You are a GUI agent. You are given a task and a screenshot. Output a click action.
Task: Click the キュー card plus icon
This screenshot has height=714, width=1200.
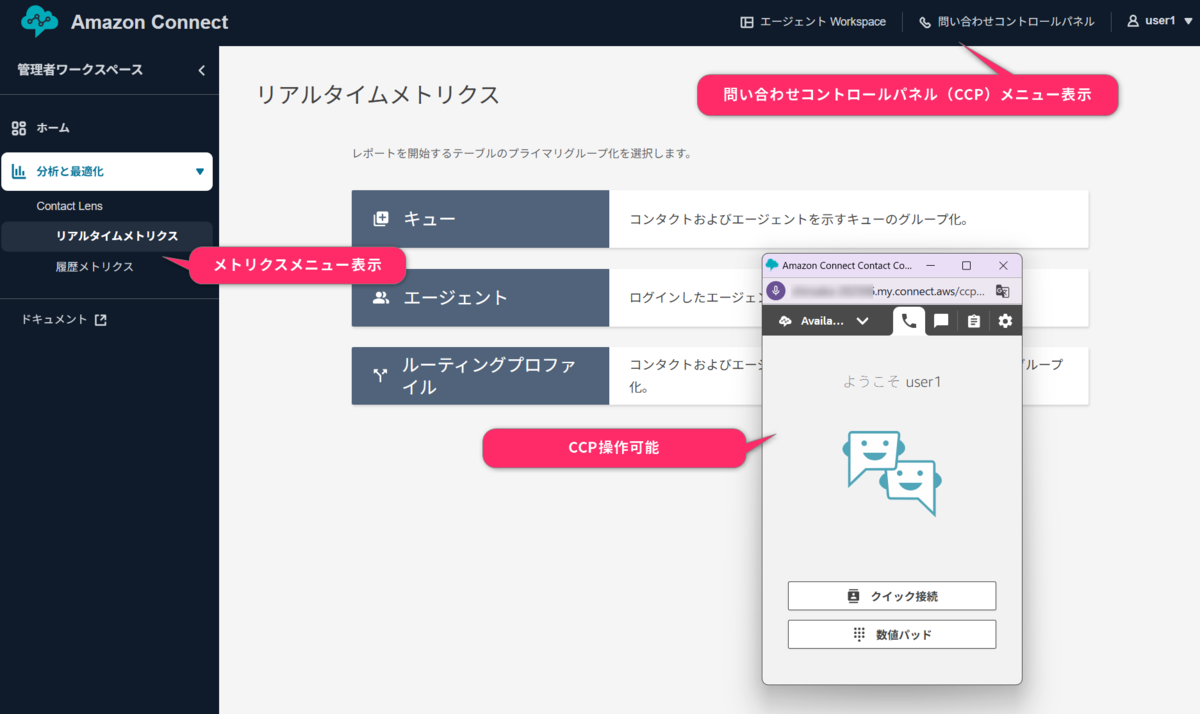tap(380, 219)
